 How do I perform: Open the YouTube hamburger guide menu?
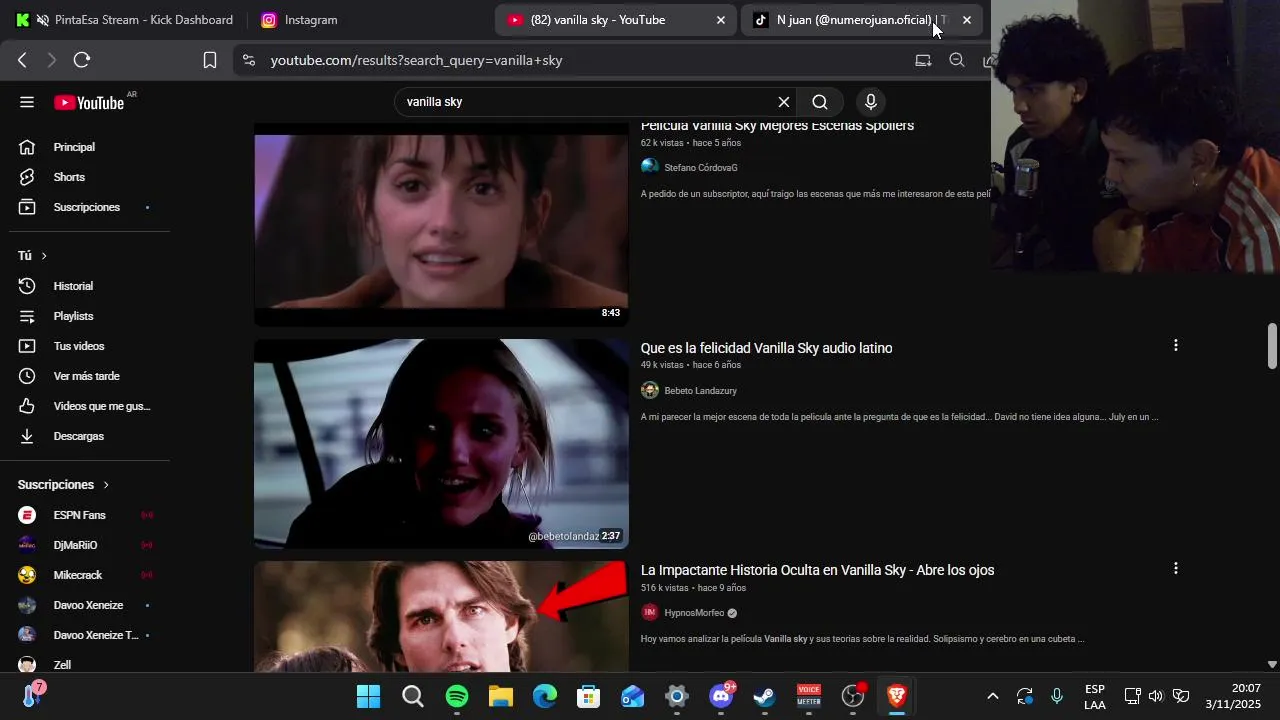point(27,102)
